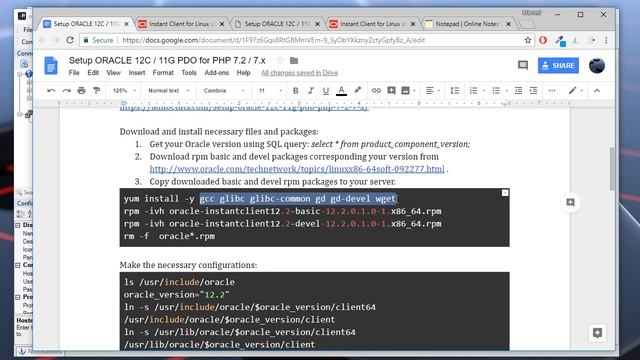The image size is (640, 360).
Task: Insert an image from the toolbar
Action: 405,91
